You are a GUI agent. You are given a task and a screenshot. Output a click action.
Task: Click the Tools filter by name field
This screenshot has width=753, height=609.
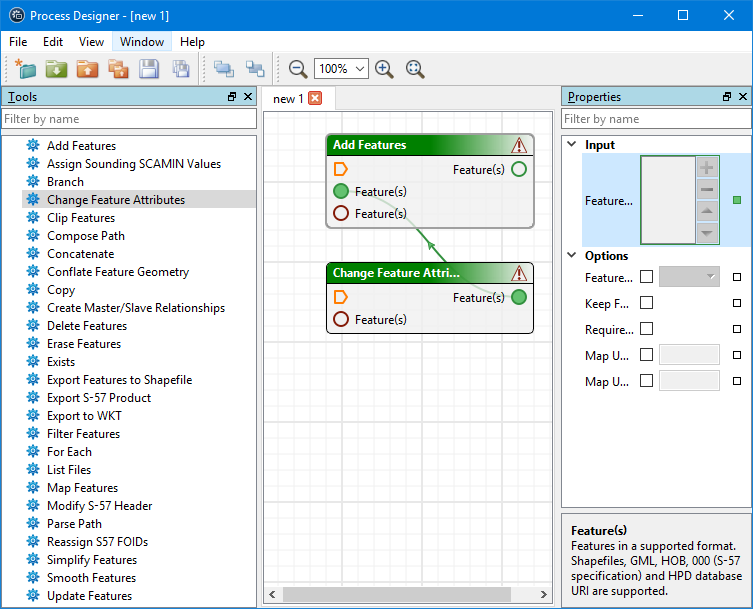coord(128,119)
